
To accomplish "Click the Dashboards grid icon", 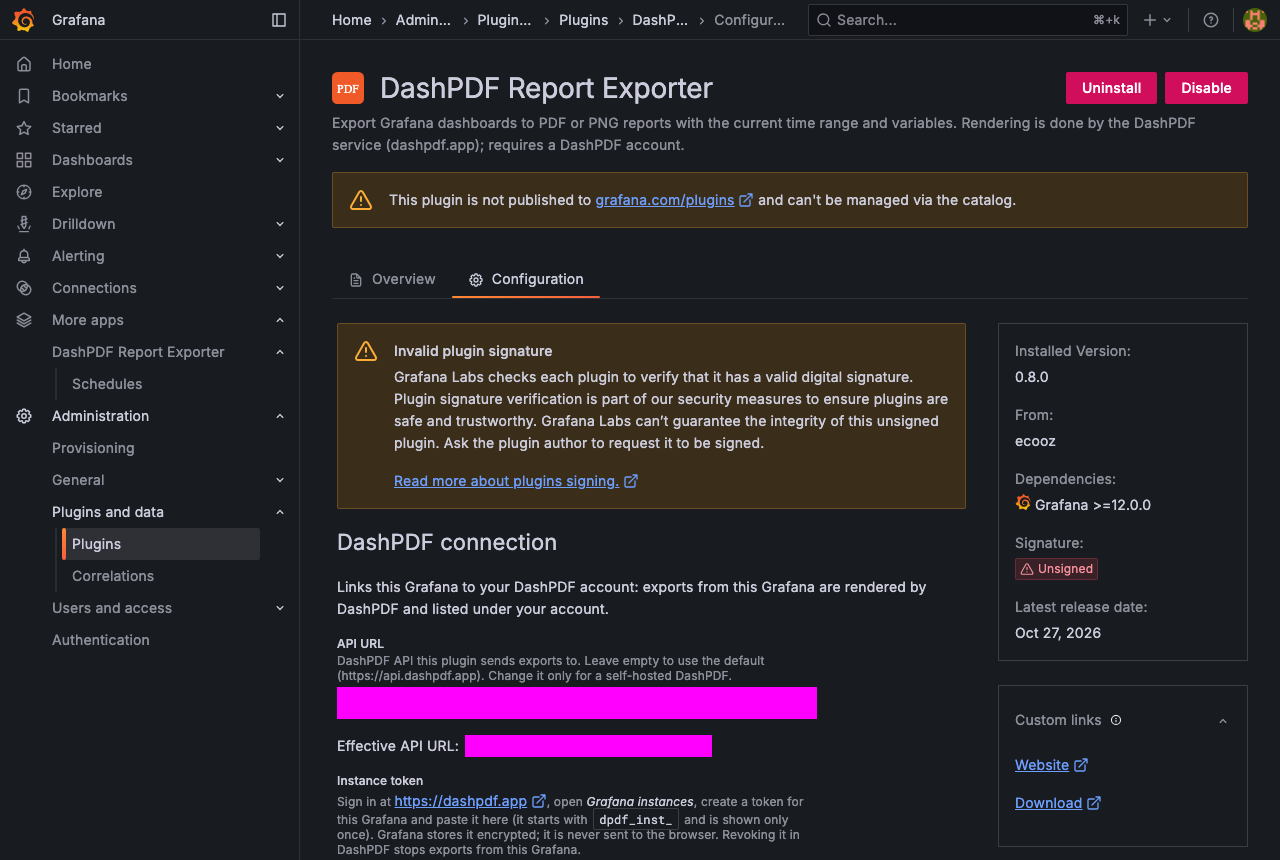I will coord(24,160).
